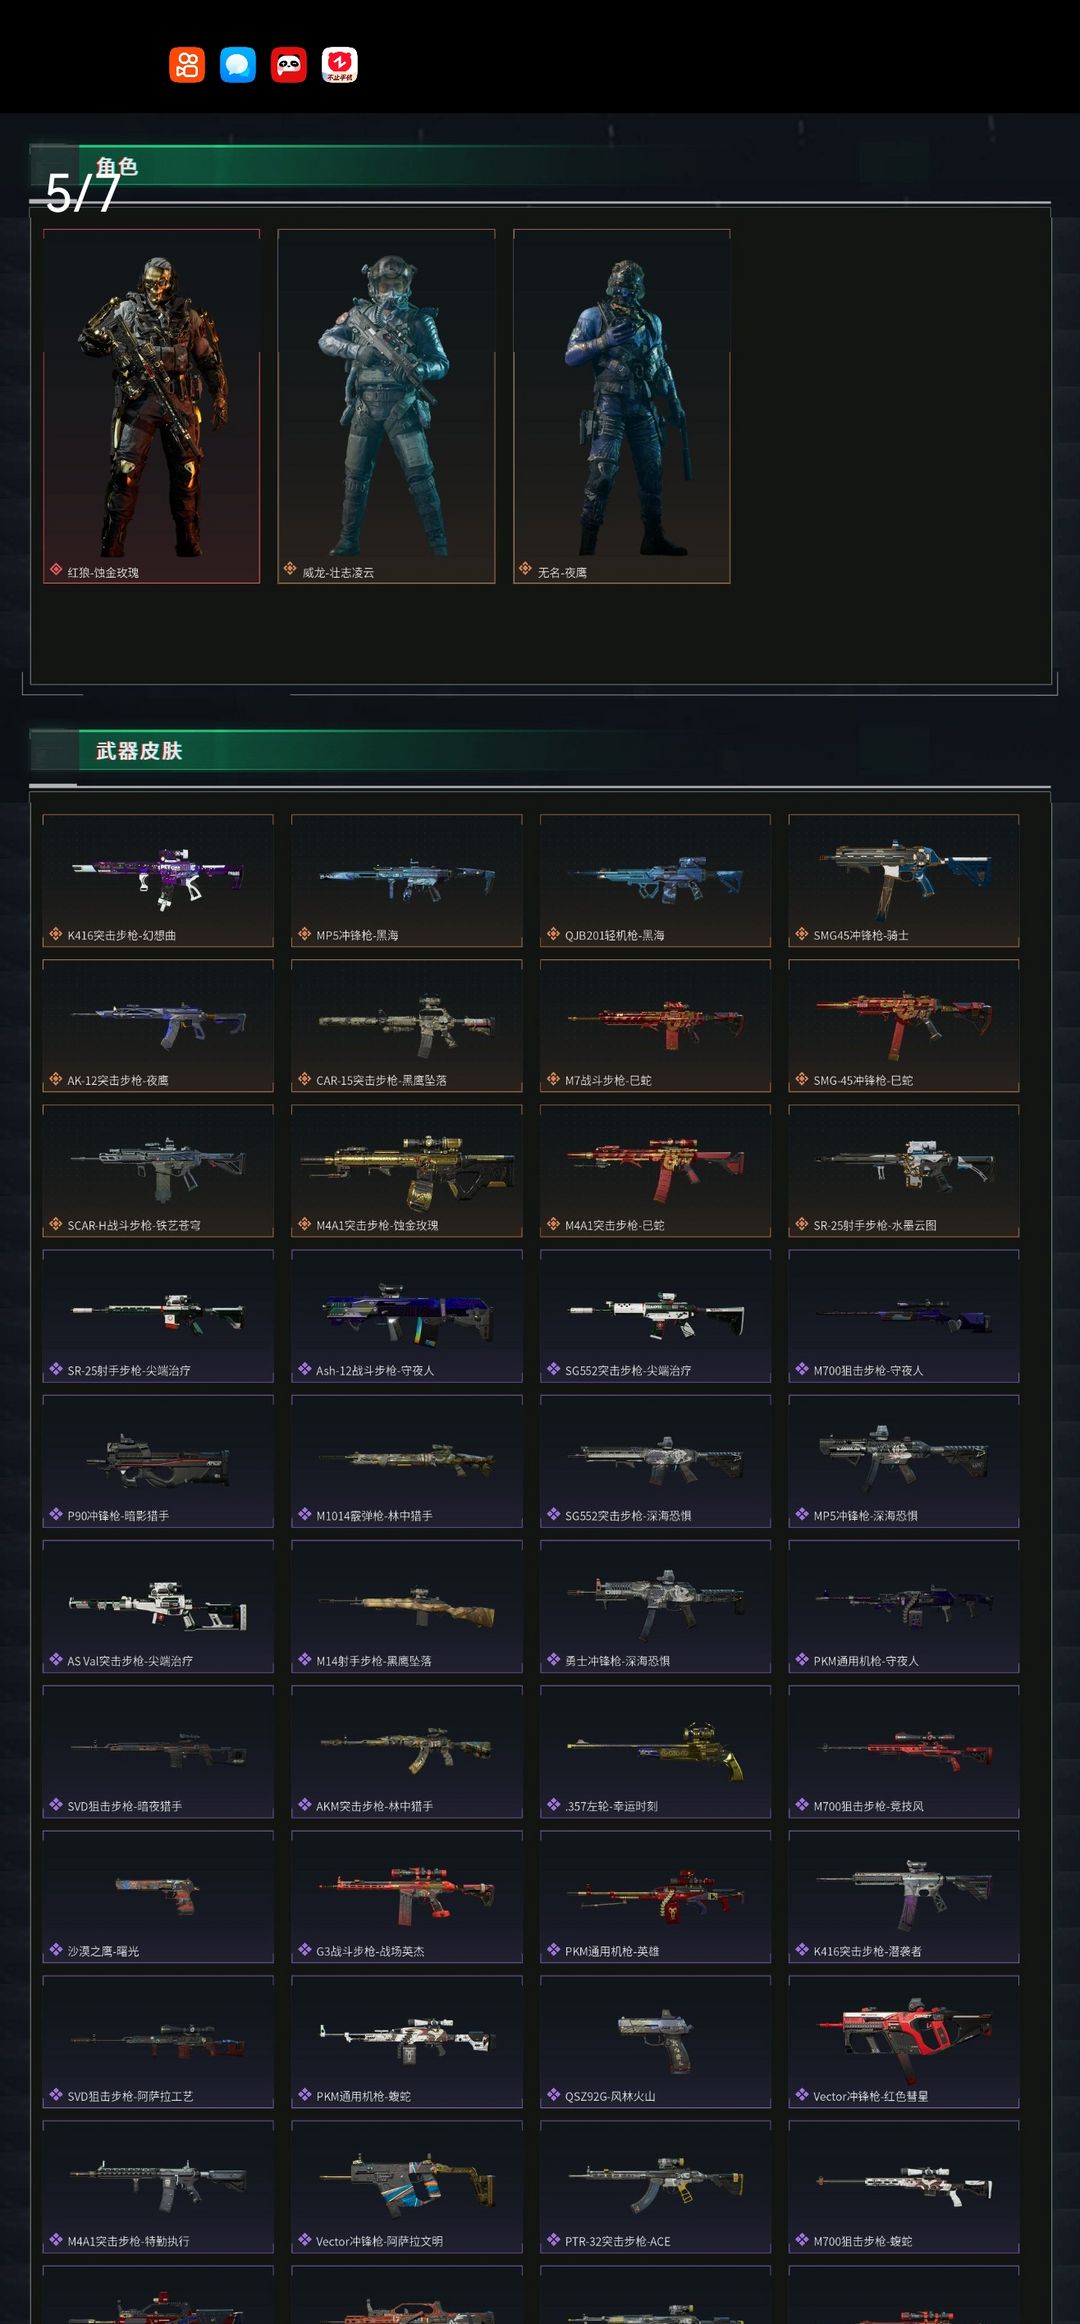Select the MP5冲锋枪-黑海 skin tile
Image resolution: width=1080 pixels, height=2324 pixels.
(407, 881)
